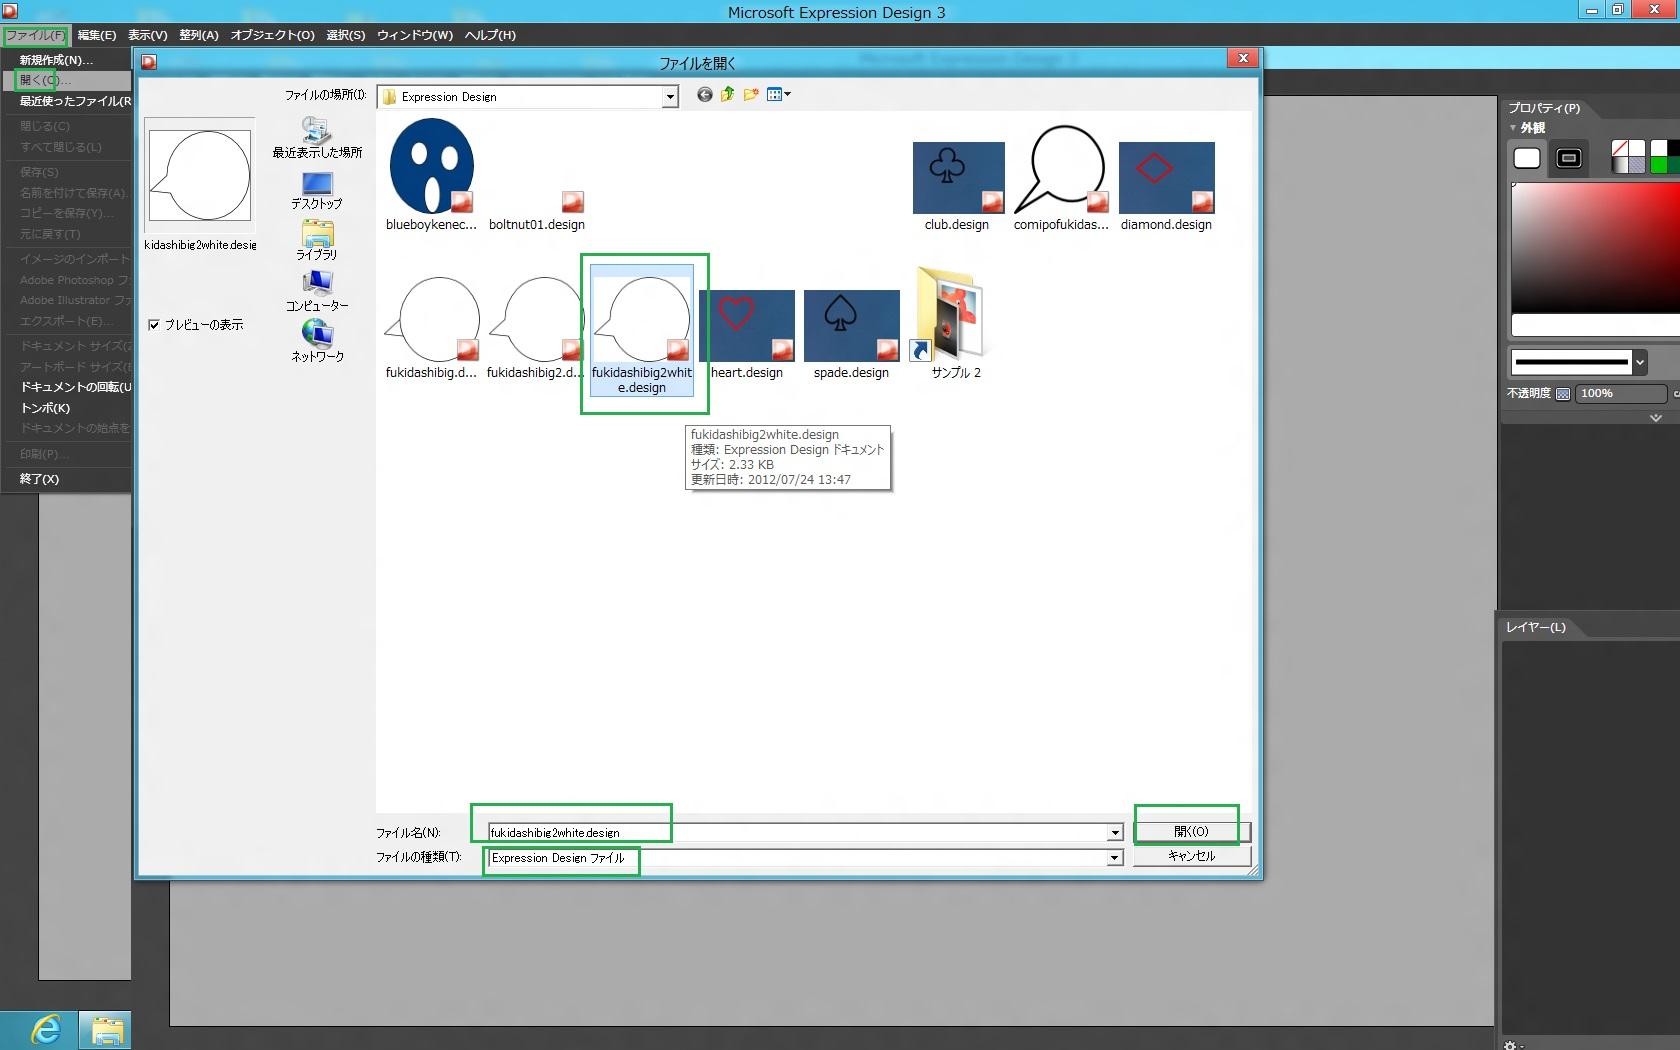Open the 表示(V) menu
The width and height of the screenshot is (1680, 1050).
[x=148, y=35]
